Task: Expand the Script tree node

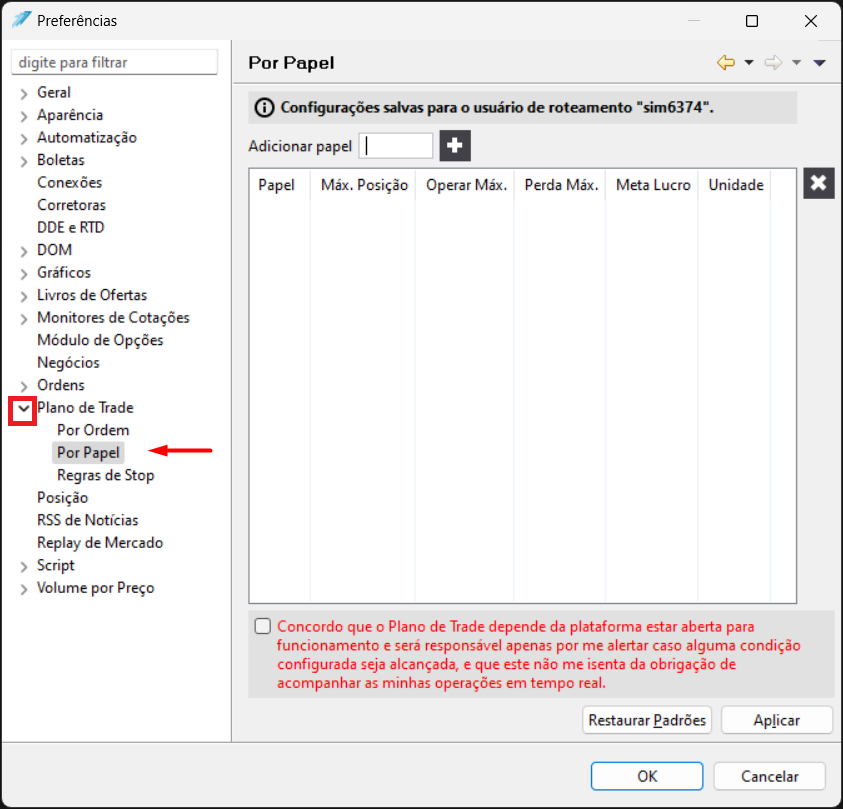Action: click(24, 567)
